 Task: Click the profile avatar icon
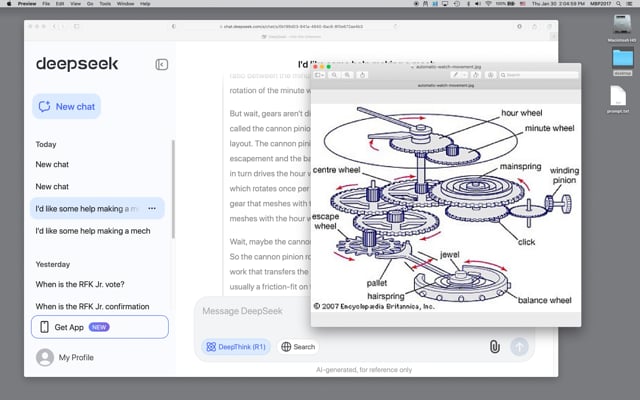pos(45,358)
